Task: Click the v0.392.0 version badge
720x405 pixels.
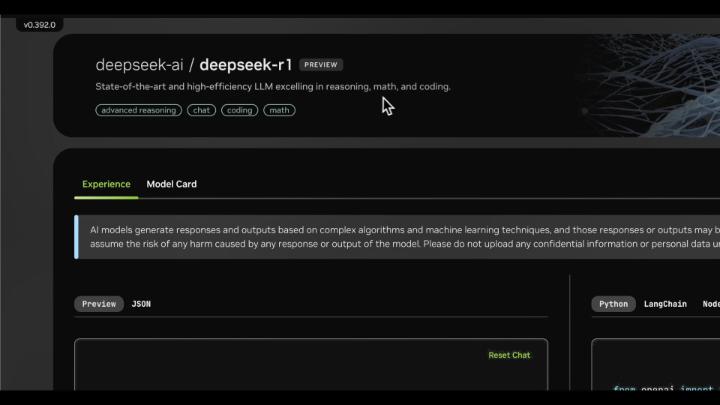Action: tap(40, 24)
